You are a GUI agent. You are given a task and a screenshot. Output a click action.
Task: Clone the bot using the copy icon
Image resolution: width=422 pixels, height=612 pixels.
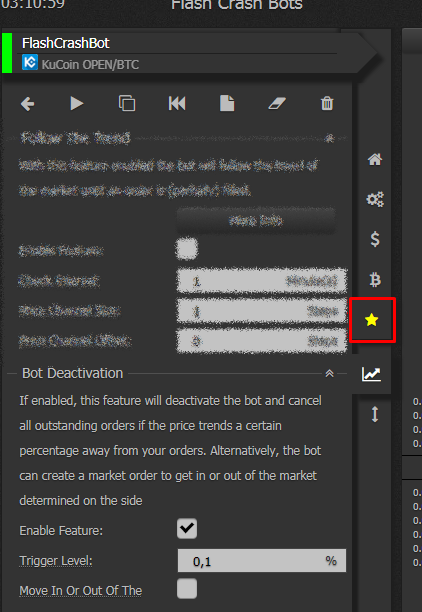[x=127, y=103]
